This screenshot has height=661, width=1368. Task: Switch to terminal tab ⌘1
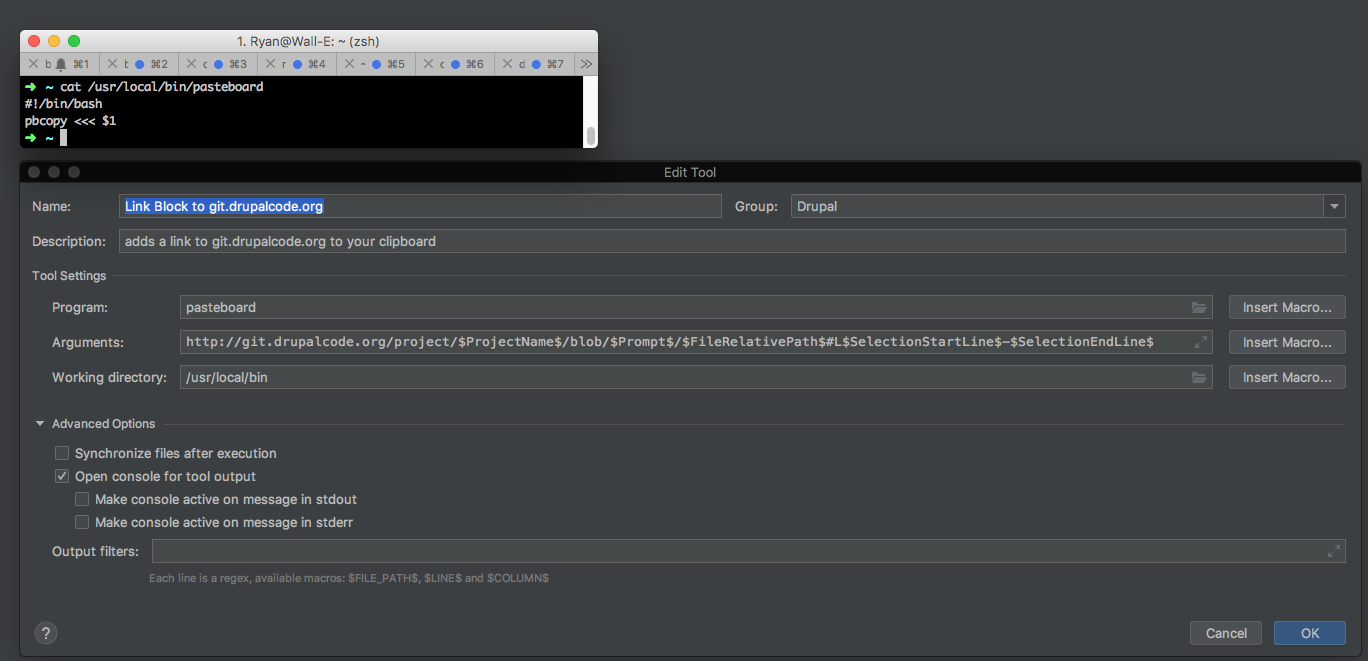(x=59, y=64)
